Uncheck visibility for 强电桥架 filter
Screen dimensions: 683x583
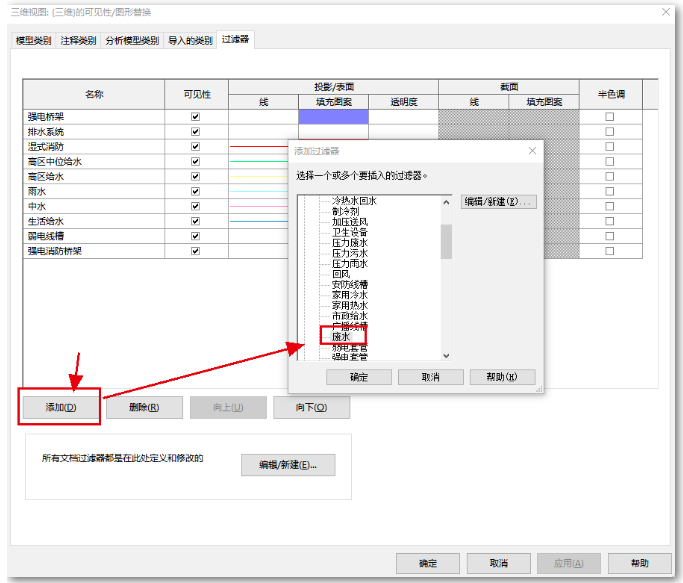point(196,117)
